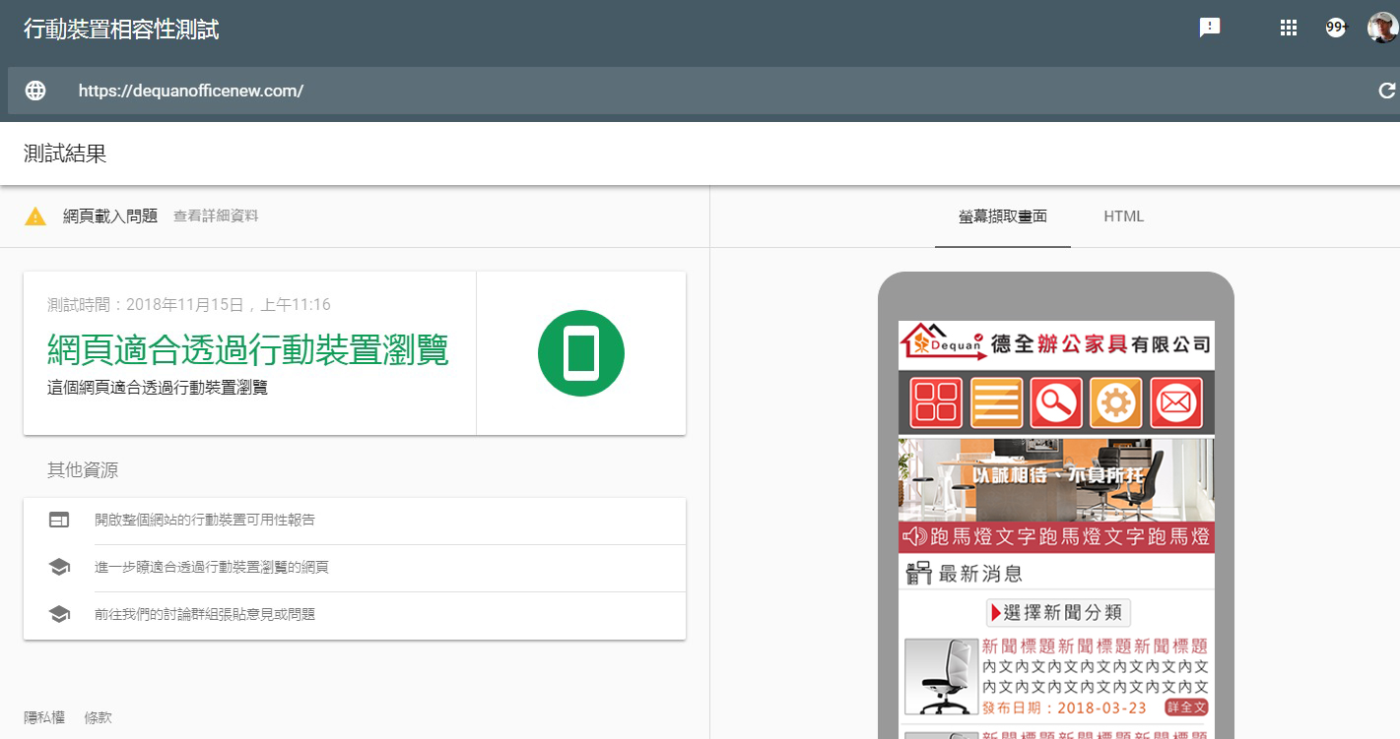Click the refresh icon to rerun test
The width and height of the screenshot is (1400, 739).
pyautogui.click(x=1386, y=91)
